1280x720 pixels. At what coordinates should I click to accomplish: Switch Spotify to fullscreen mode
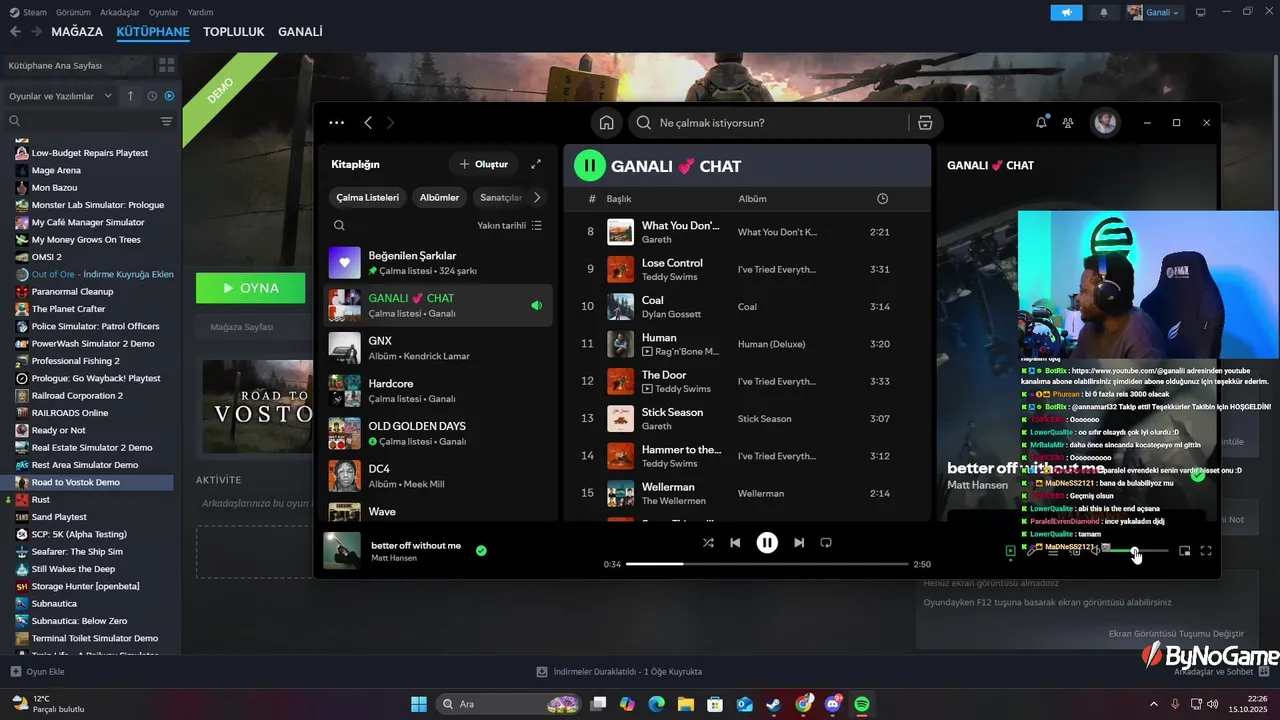tap(1206, 551)
